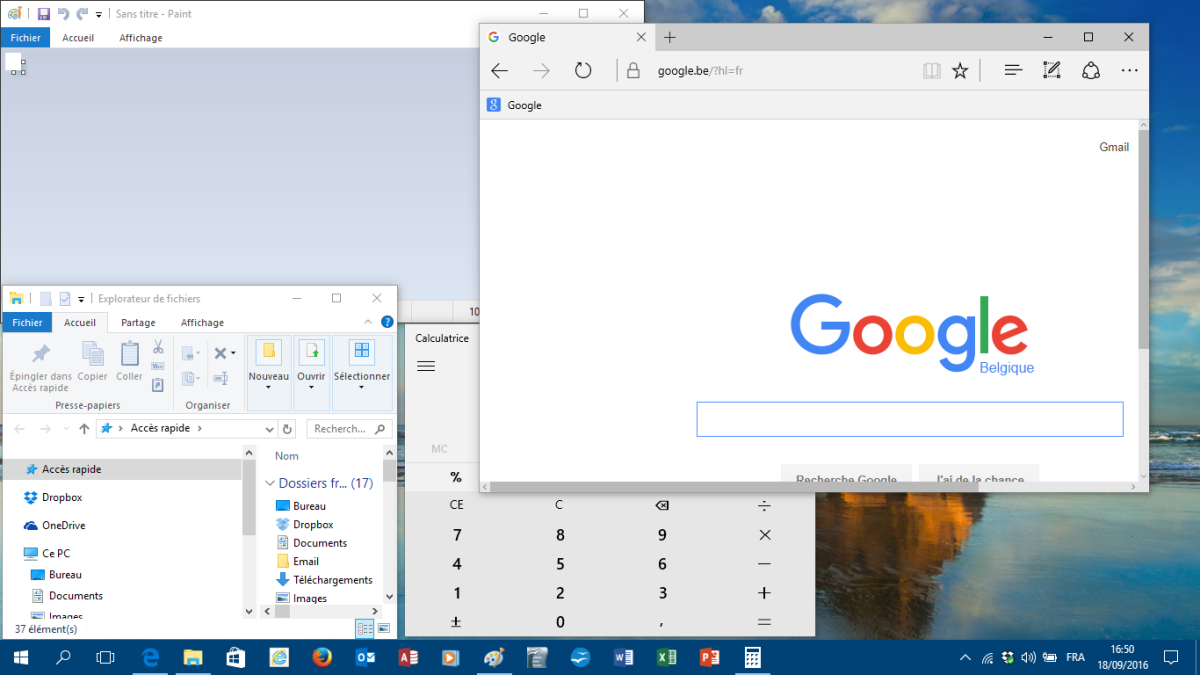This screenshot has height=675, width=1200.
Task: Open the Windows Start menu
Action: (x=20, y=657)
